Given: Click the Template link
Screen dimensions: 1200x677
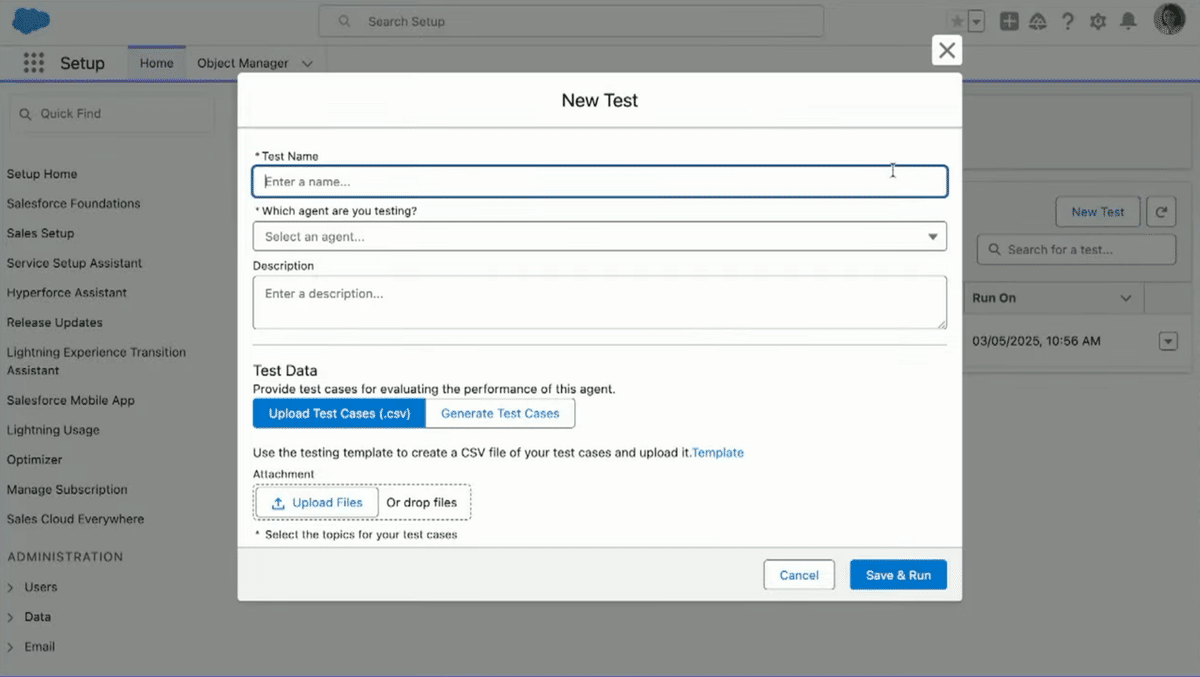Looking at the screenshot, I should (x=717, y=452).
